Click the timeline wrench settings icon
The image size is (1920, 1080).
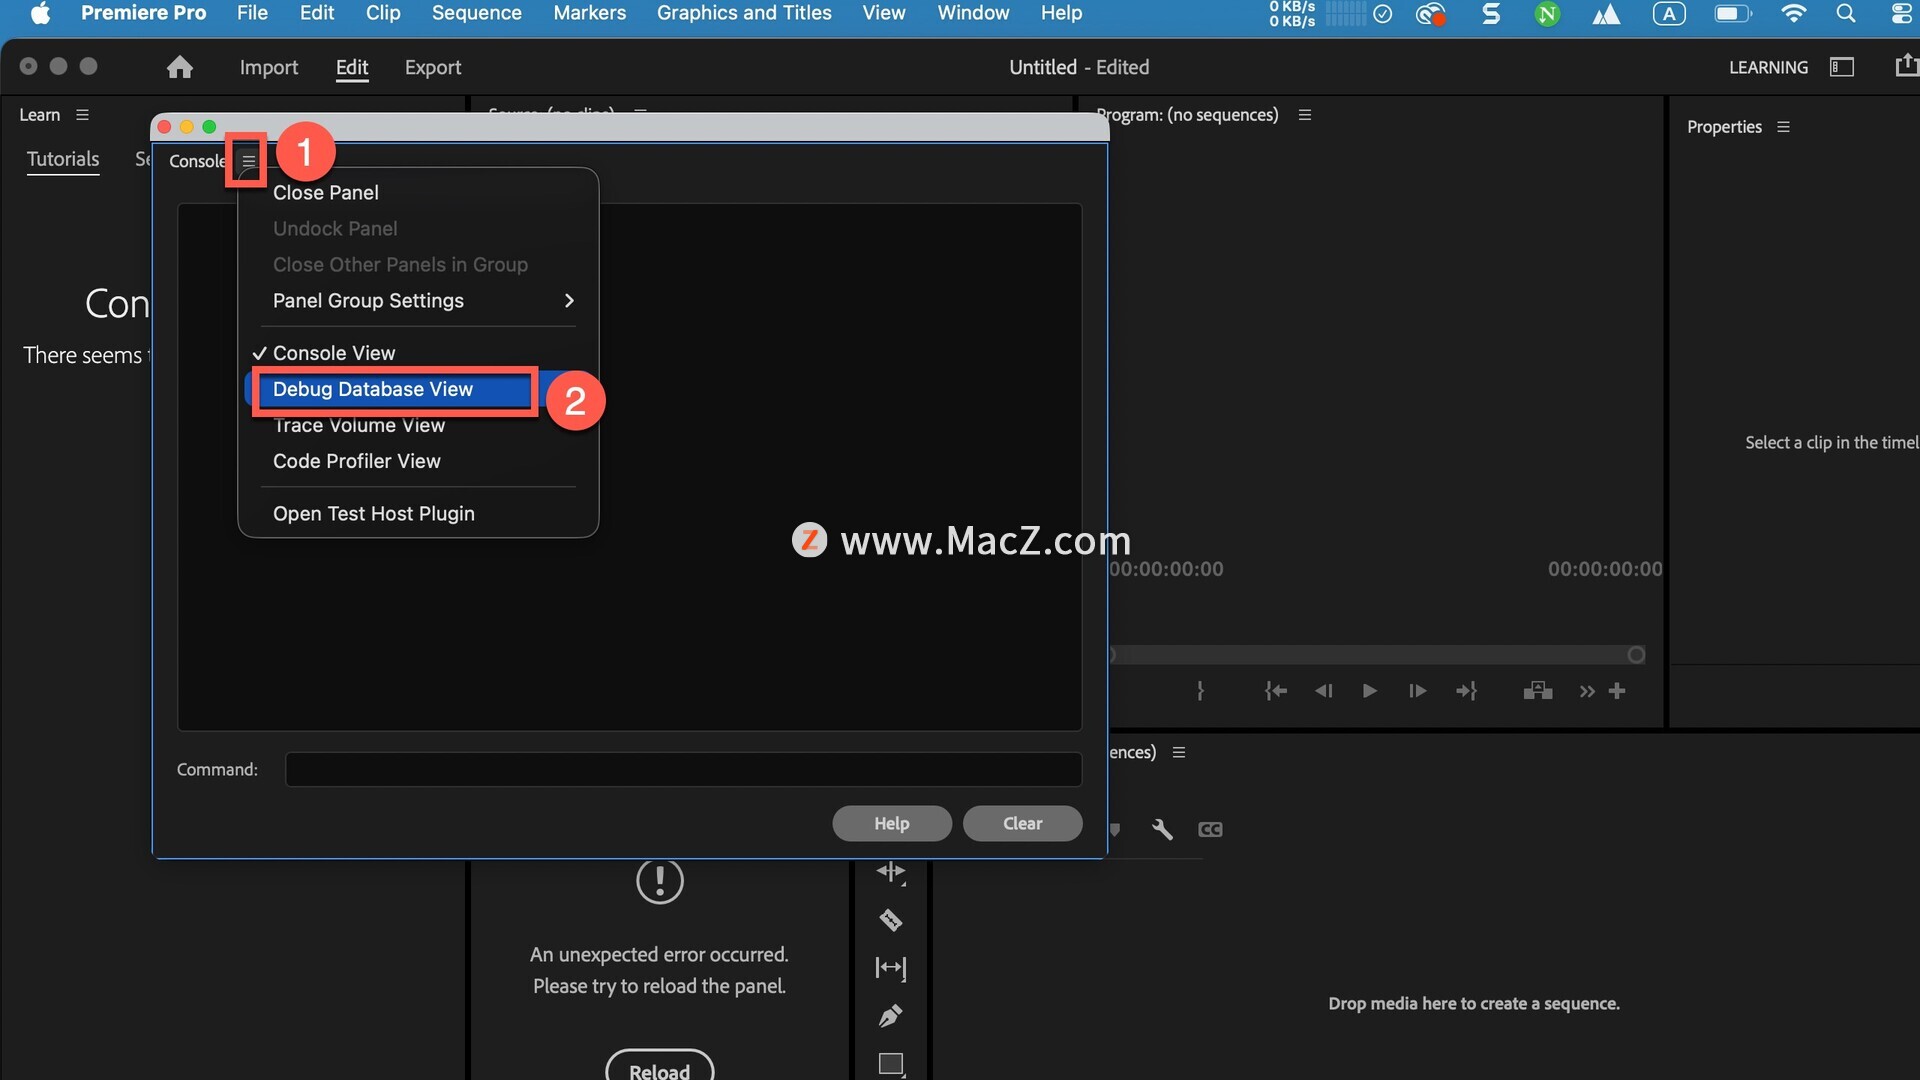[x=1162, y=829]
